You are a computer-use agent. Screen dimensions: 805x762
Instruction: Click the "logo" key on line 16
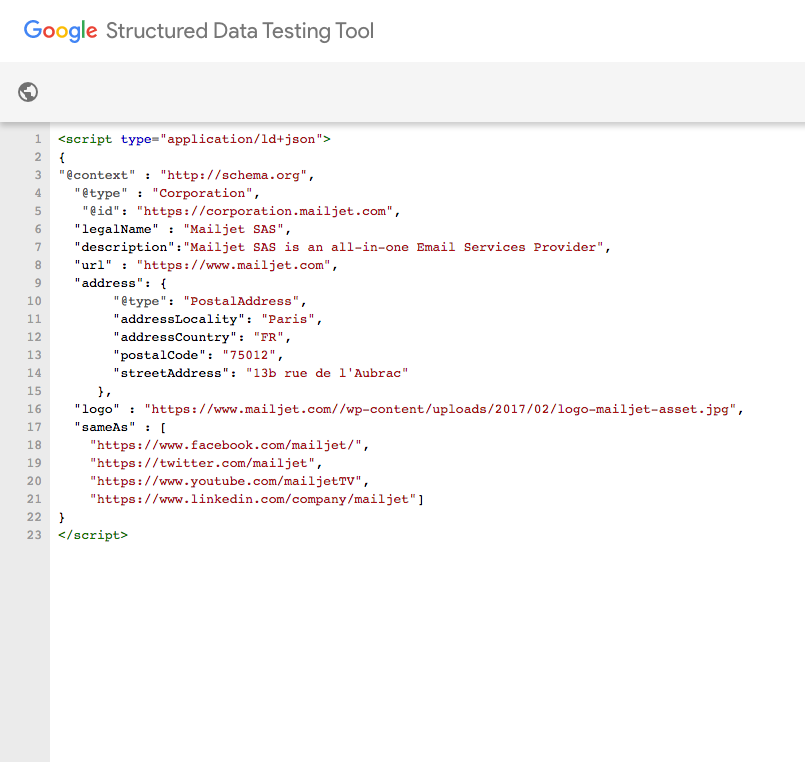coord(97,409)
